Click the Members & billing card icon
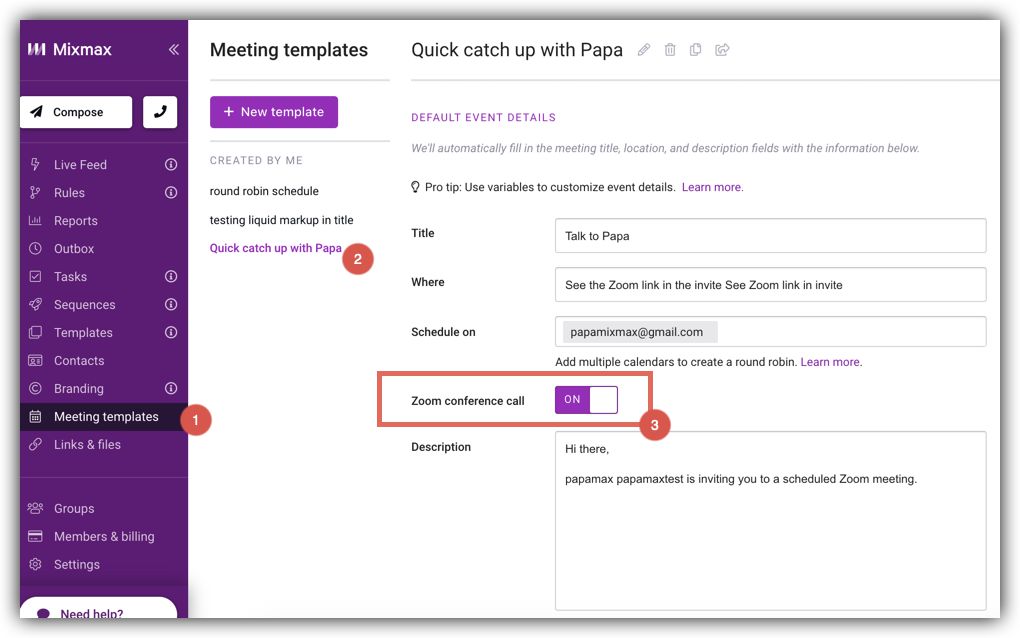Viewport: 1020px width, 638px height. coord(35,537)
